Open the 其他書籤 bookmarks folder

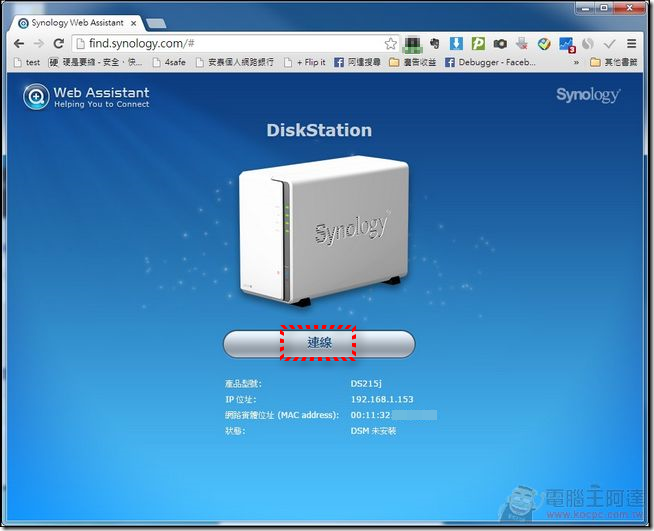point(614,63)
